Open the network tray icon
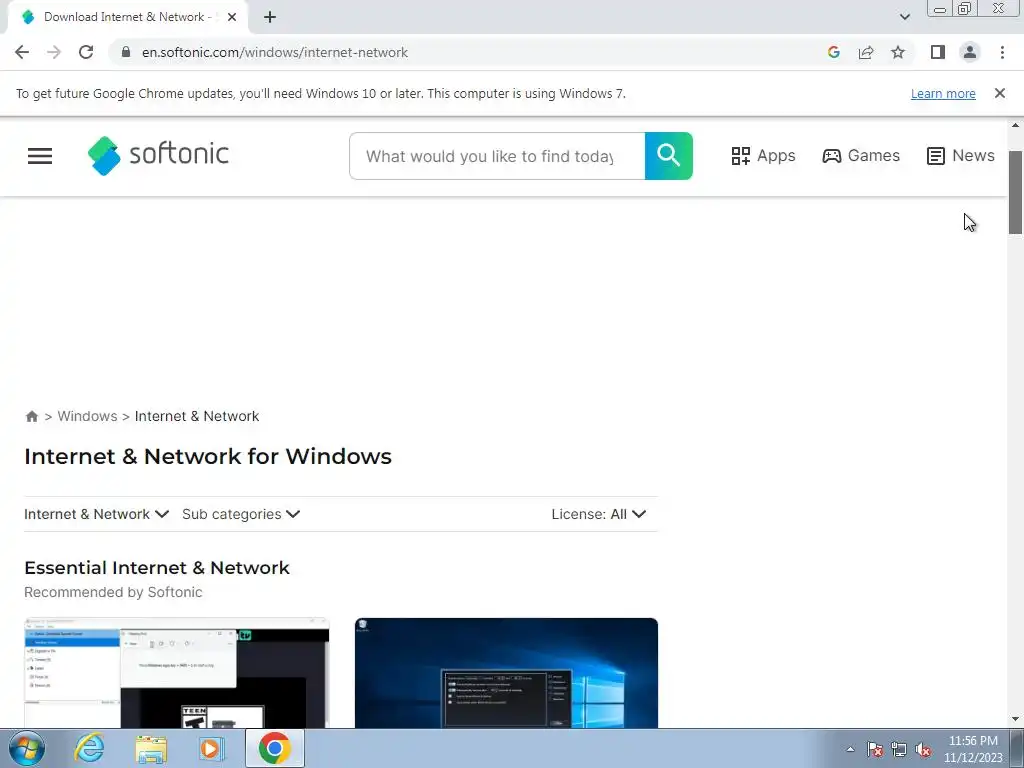Viewport: 1024px width, 768px height. click(899, 749)
